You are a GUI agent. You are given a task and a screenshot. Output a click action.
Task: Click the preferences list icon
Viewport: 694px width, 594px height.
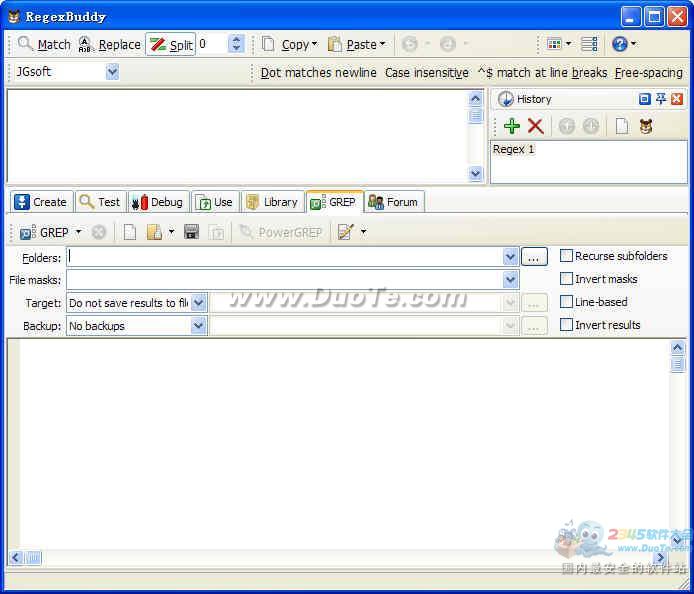[589, 44]
